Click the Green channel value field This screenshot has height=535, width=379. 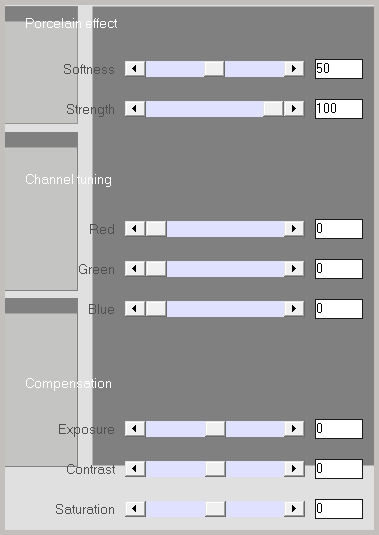[339, 269]
